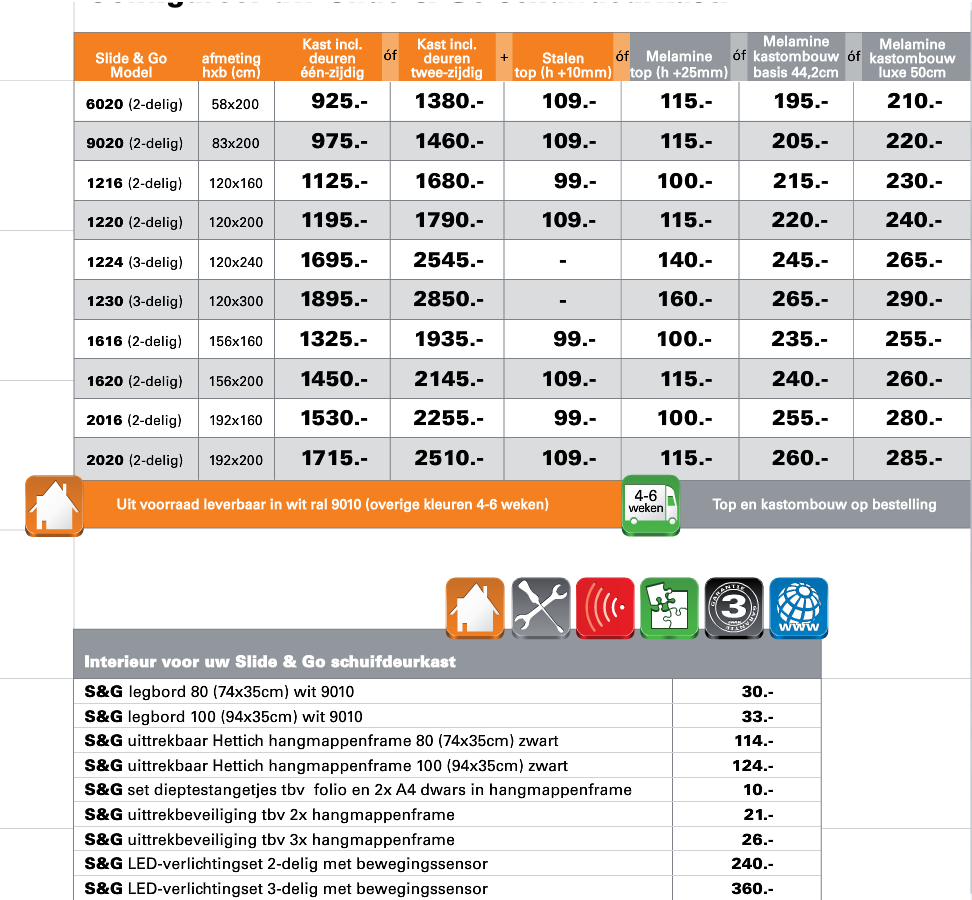Select price 124.- for Hettich hangmappenframe 100
The height and width of the screenshot is (900, 972).
click(x=753, y=766)
